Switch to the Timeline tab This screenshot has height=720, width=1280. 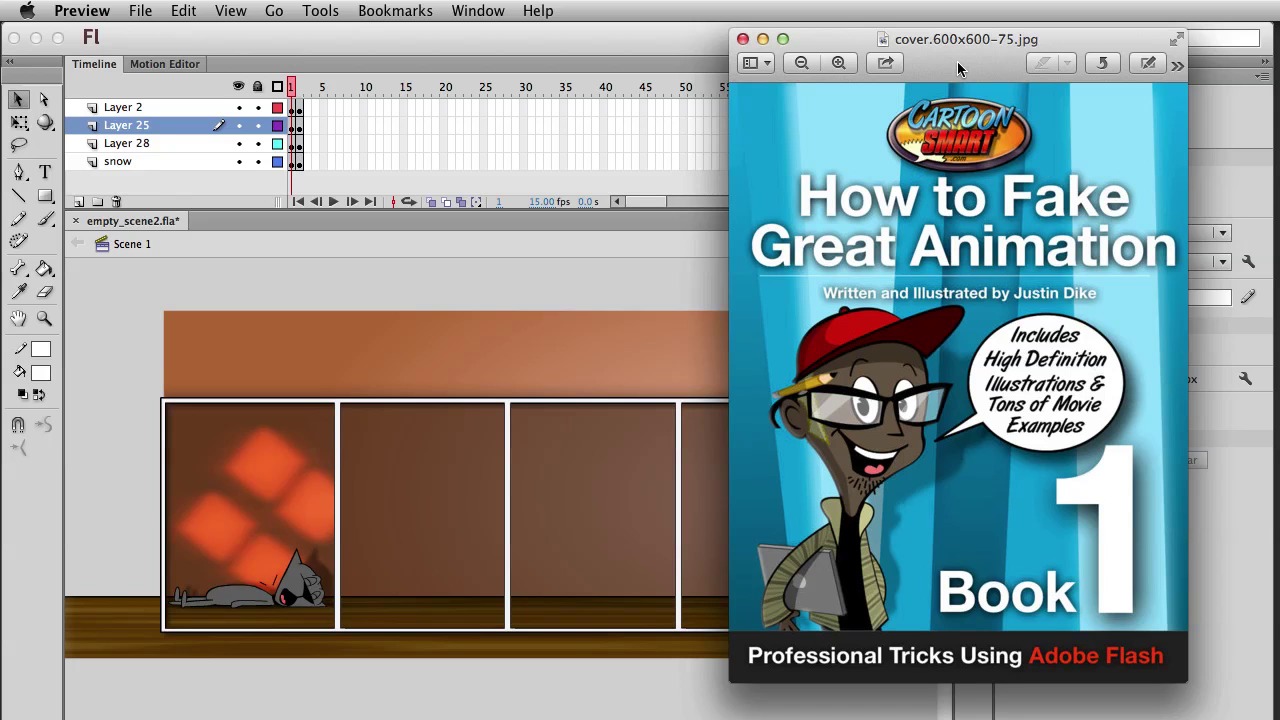coord(94,64)
